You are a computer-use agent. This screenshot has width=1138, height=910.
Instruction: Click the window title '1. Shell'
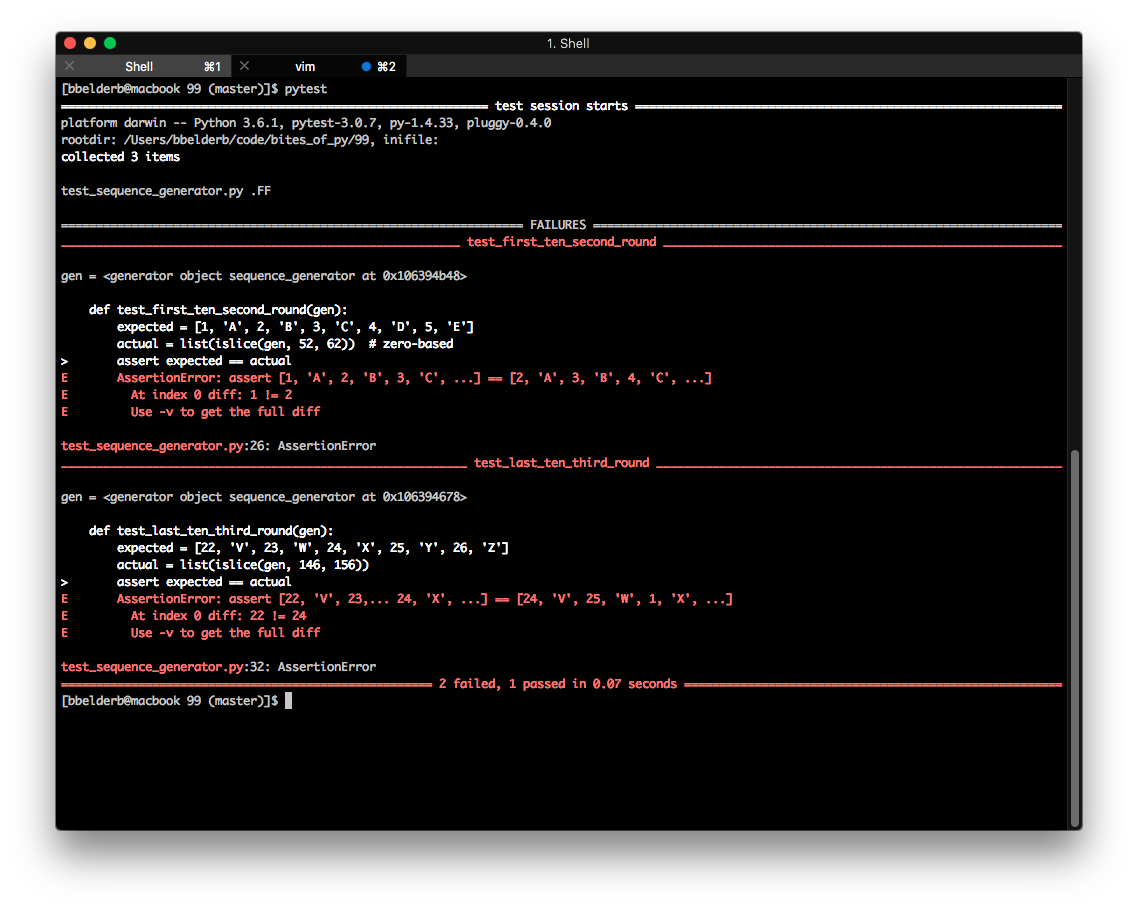(568, 43)
